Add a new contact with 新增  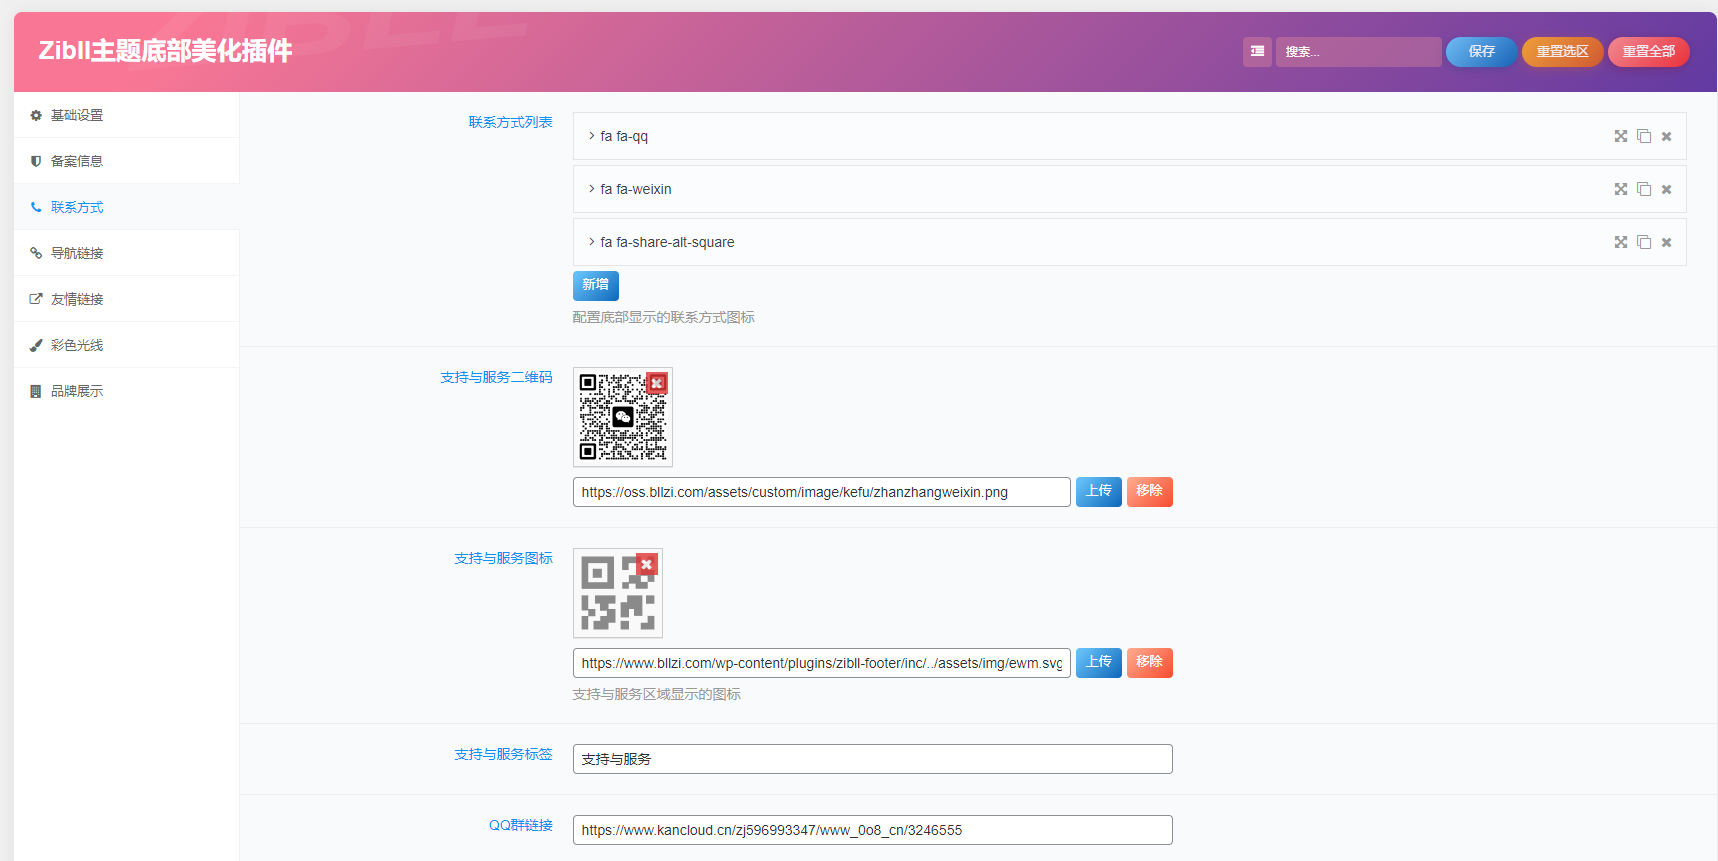click(596, 285)
